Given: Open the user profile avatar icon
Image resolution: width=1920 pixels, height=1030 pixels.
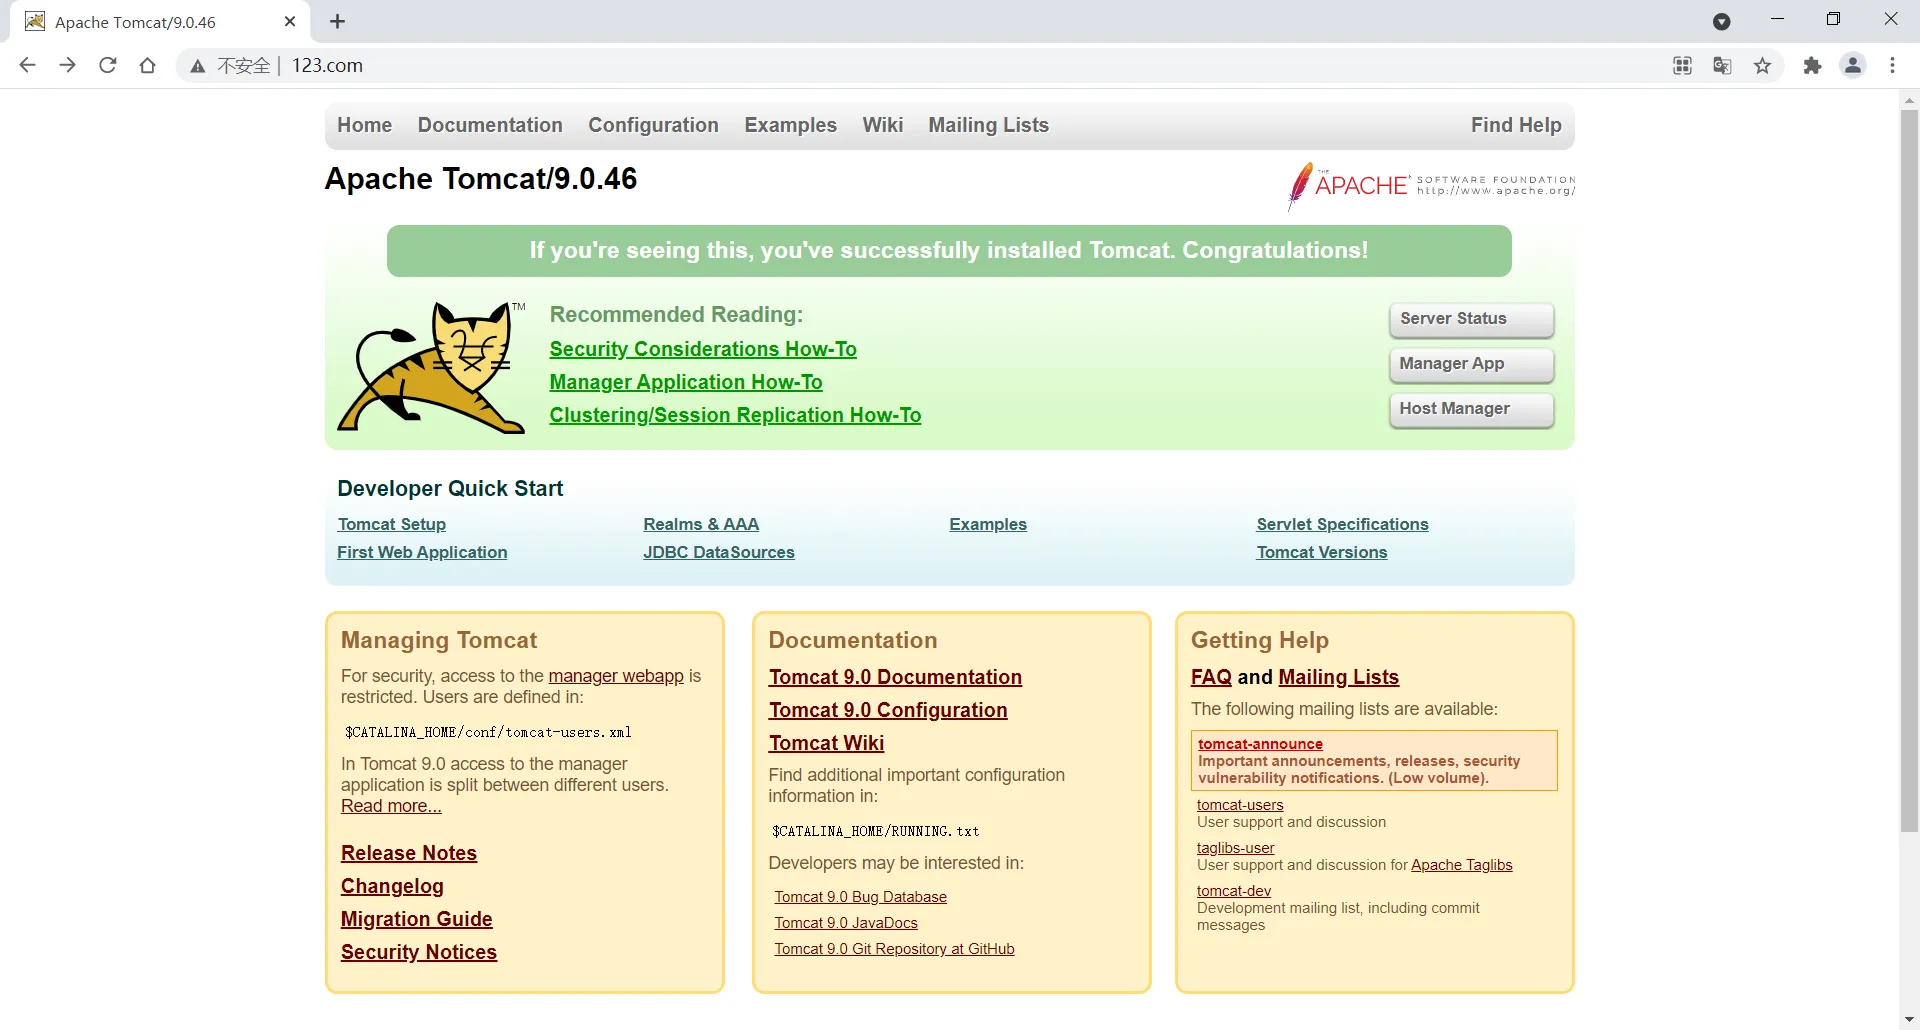Looking at the screenshot, I should pyautogui.click(x=1853, y=66).
